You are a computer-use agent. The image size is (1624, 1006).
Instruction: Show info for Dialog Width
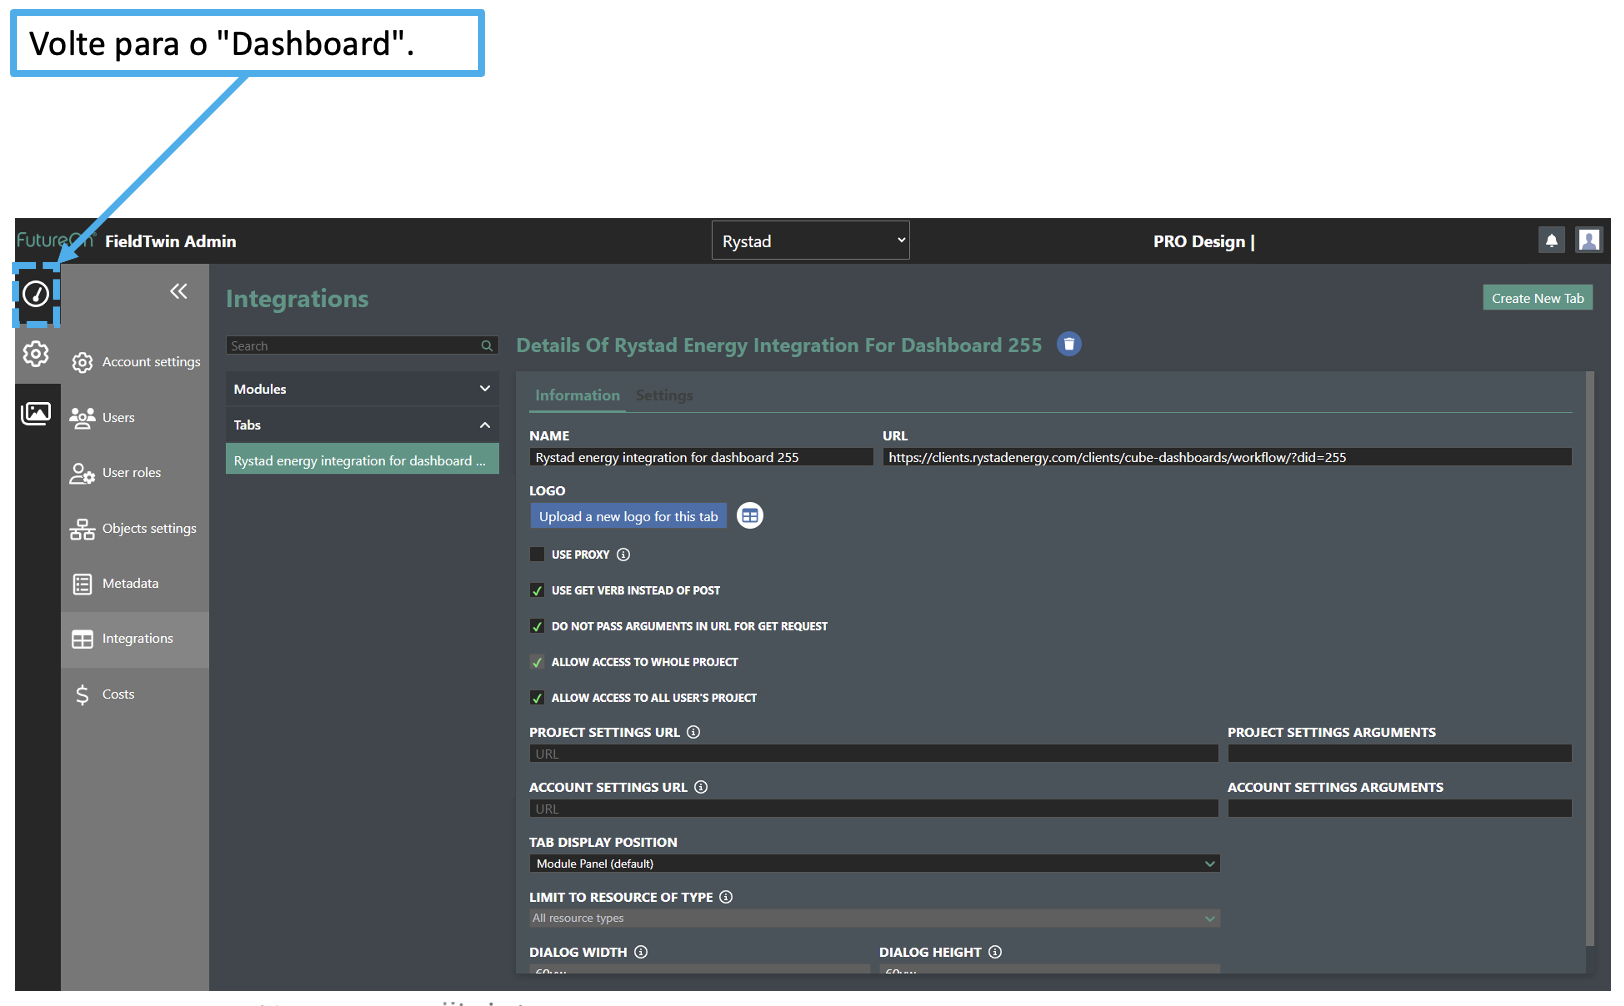coord(641,952)
